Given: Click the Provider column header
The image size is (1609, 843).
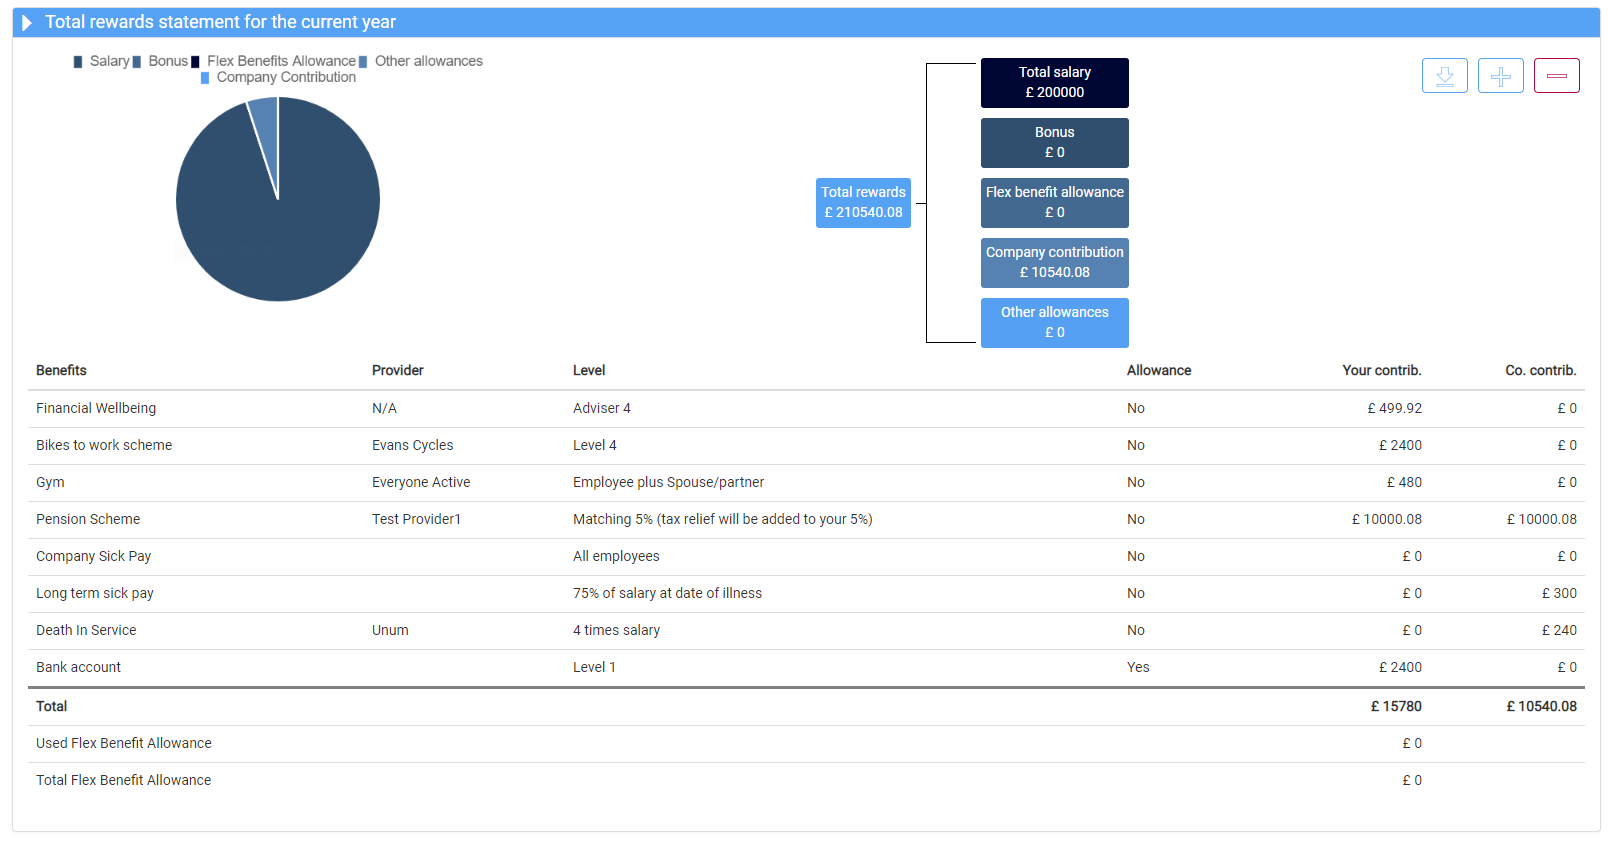Looking at the screenshot, I should [x=397, y=370].
